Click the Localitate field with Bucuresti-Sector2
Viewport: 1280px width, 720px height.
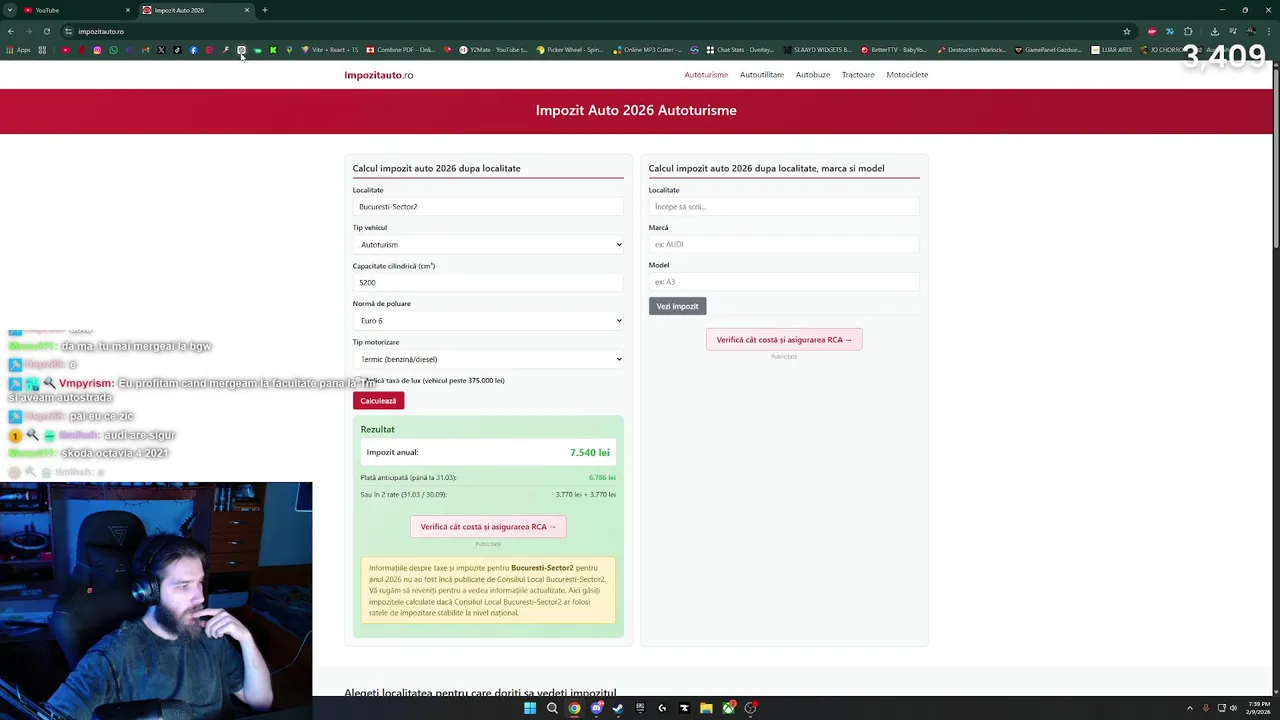pyautogui.click(x=488, y=207)
